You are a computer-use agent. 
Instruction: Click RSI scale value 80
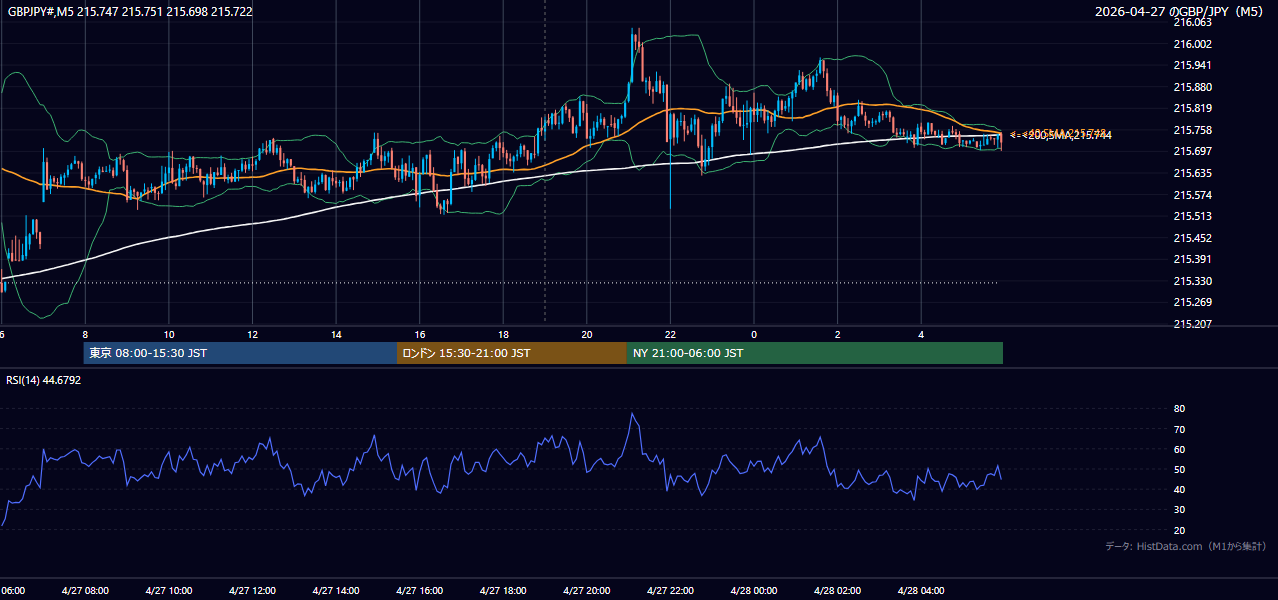pos(1179,409)
